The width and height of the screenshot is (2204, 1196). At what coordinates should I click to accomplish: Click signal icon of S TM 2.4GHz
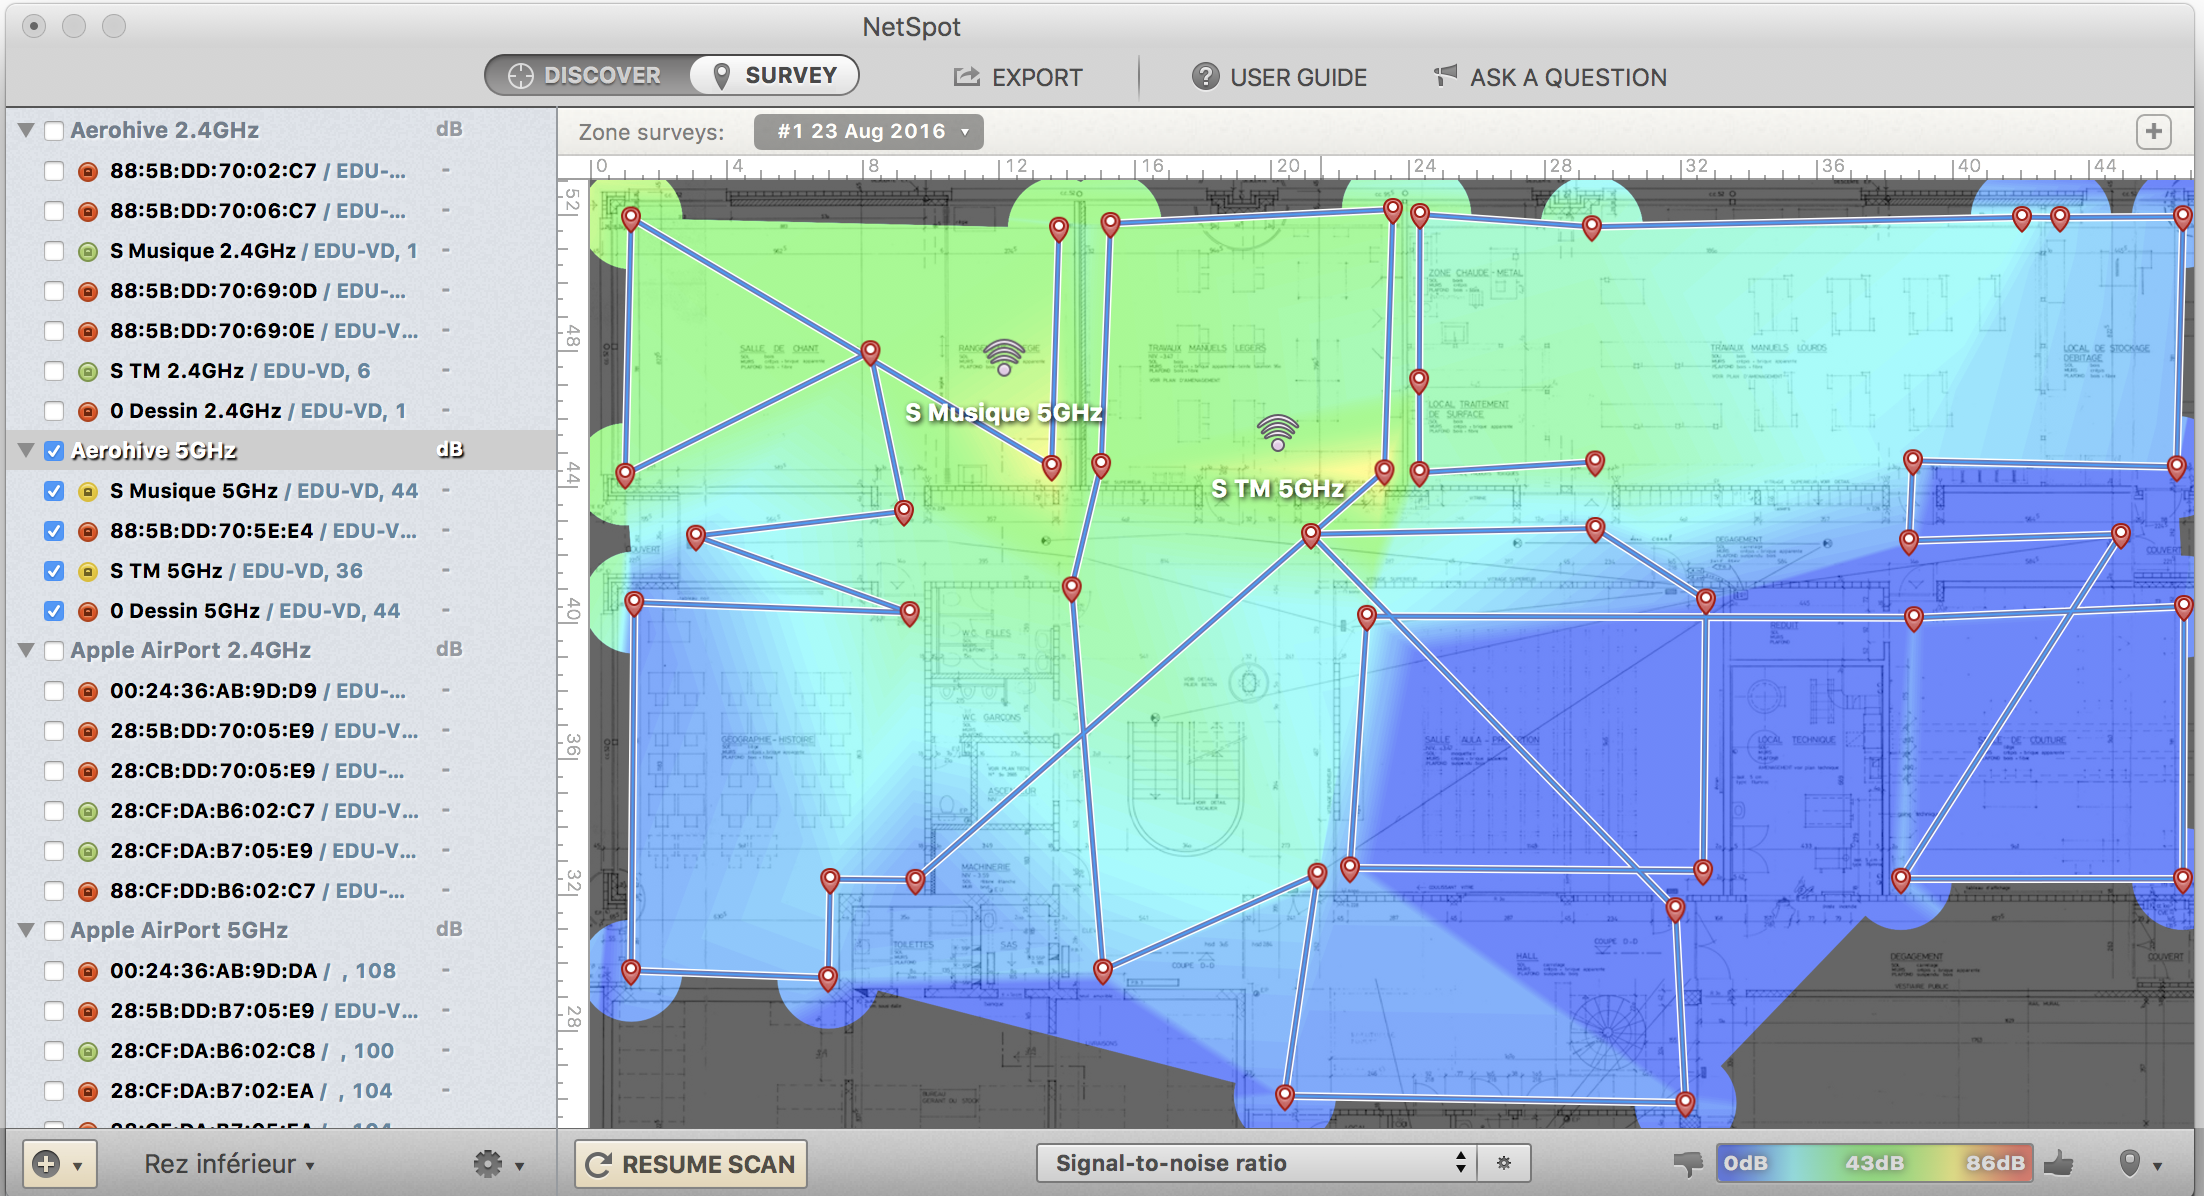pos(88,371)
